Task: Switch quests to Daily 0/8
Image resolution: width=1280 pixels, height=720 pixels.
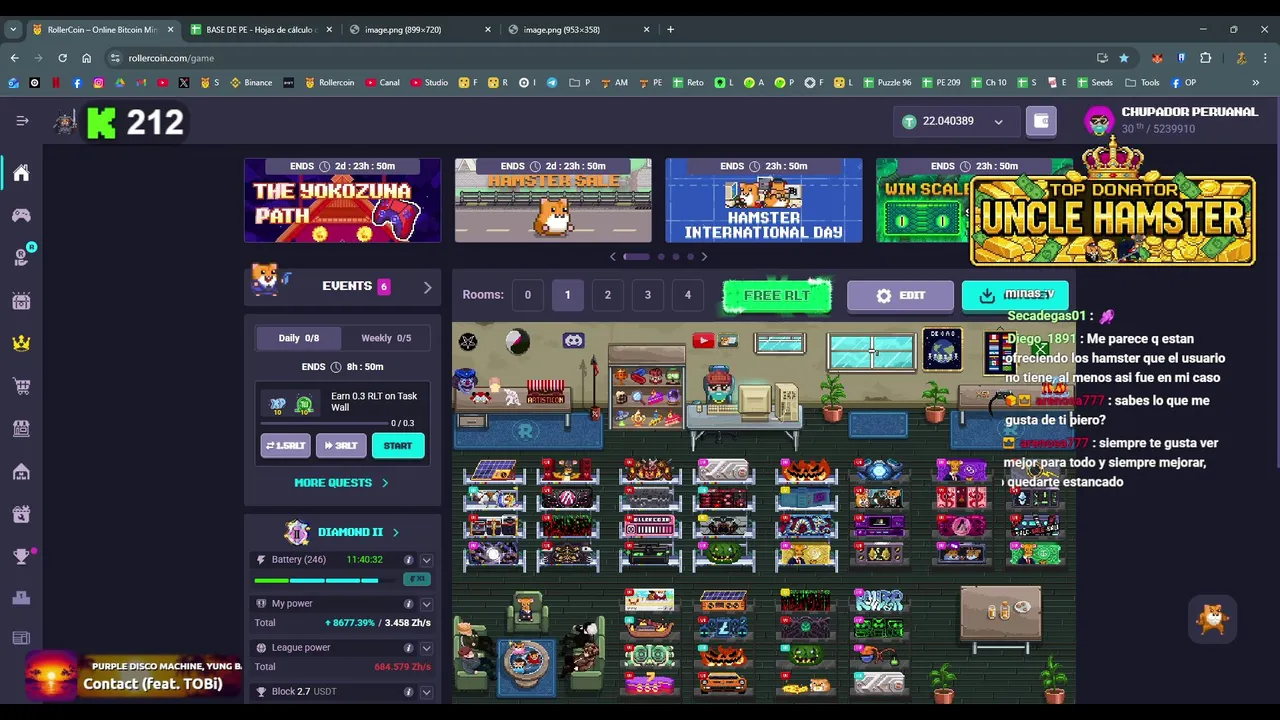Action: coord(299,338)
